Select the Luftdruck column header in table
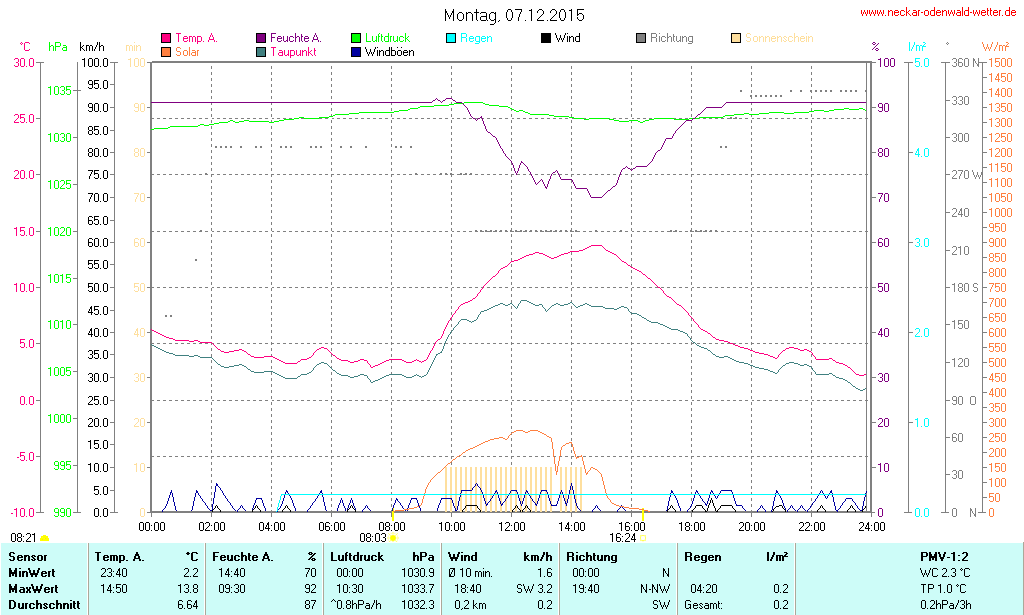This screenshot has height=615, width=1024. (356, 556)
